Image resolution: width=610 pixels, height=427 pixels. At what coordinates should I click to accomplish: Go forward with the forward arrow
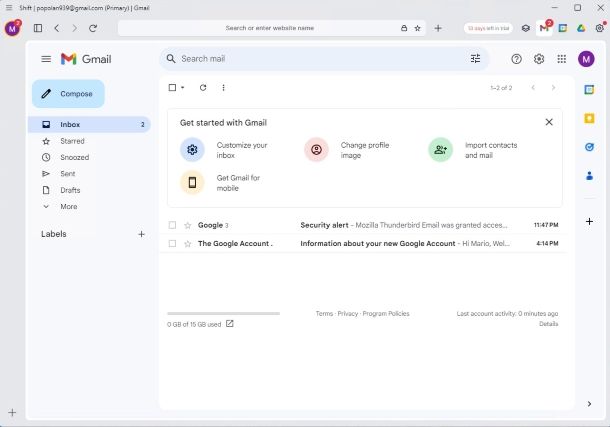pyautogui.click(x=74, y=28)
